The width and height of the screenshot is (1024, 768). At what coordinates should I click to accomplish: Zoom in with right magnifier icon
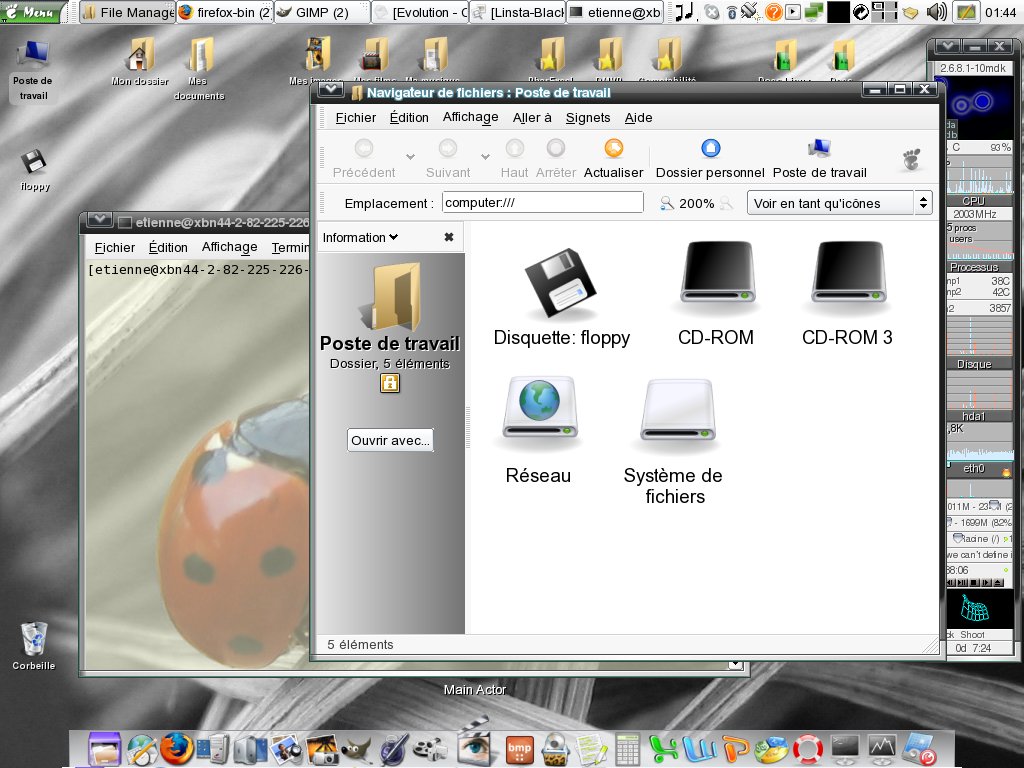click(x=726, y=203)
